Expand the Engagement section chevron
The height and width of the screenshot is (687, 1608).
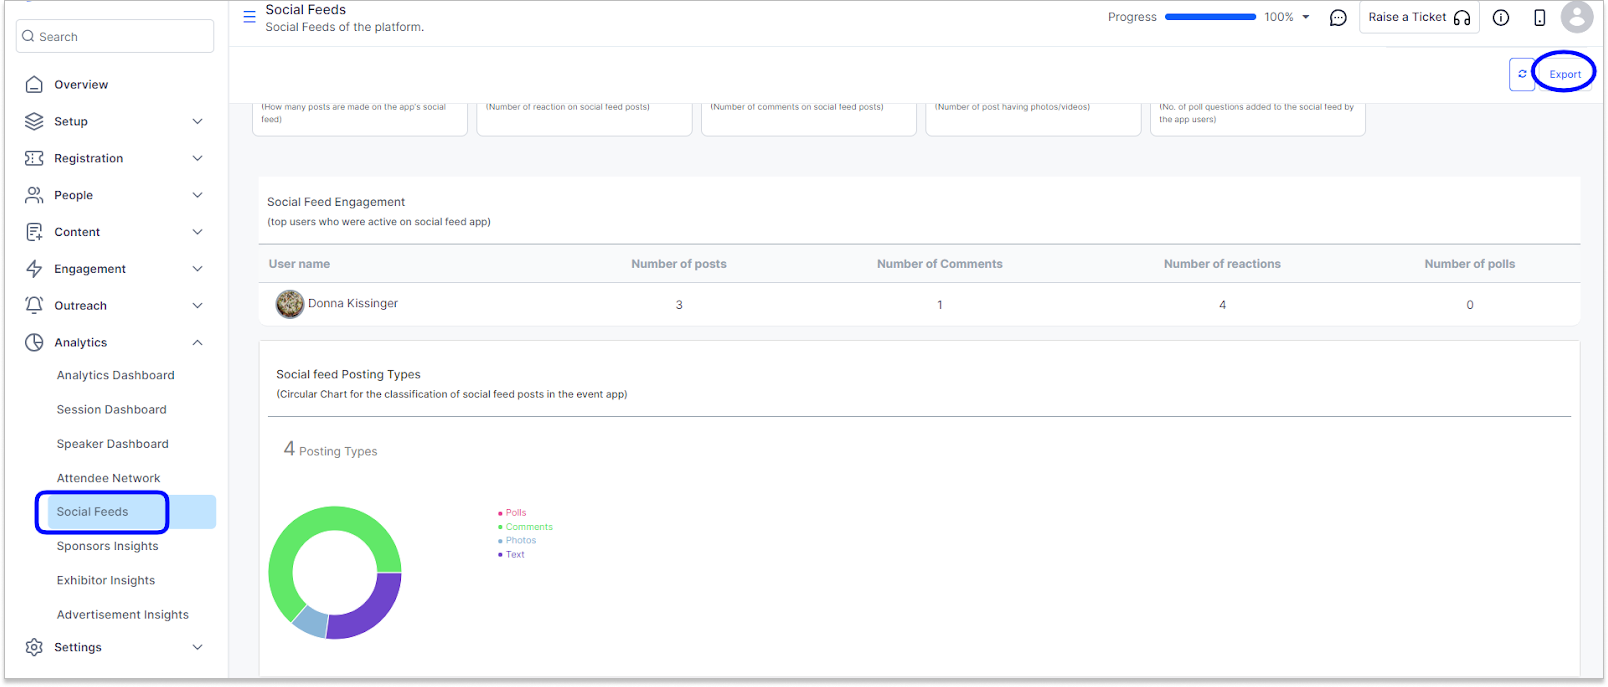click(197, 269)
